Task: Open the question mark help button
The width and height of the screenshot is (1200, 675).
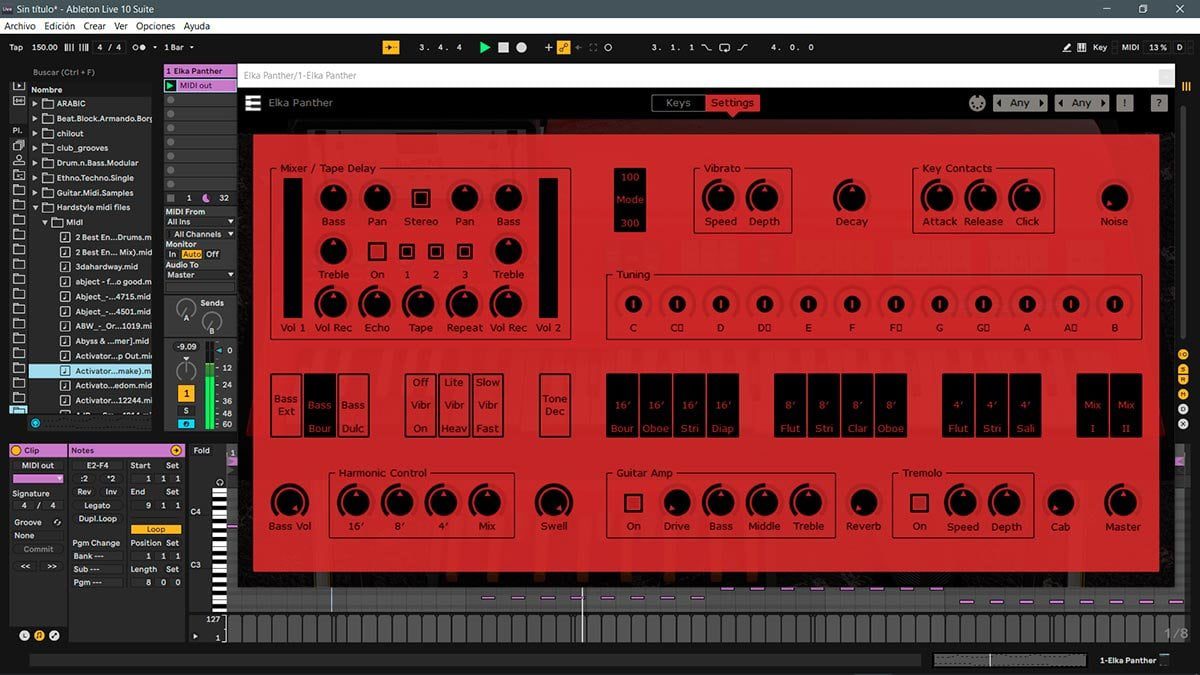Action: 1159,103
